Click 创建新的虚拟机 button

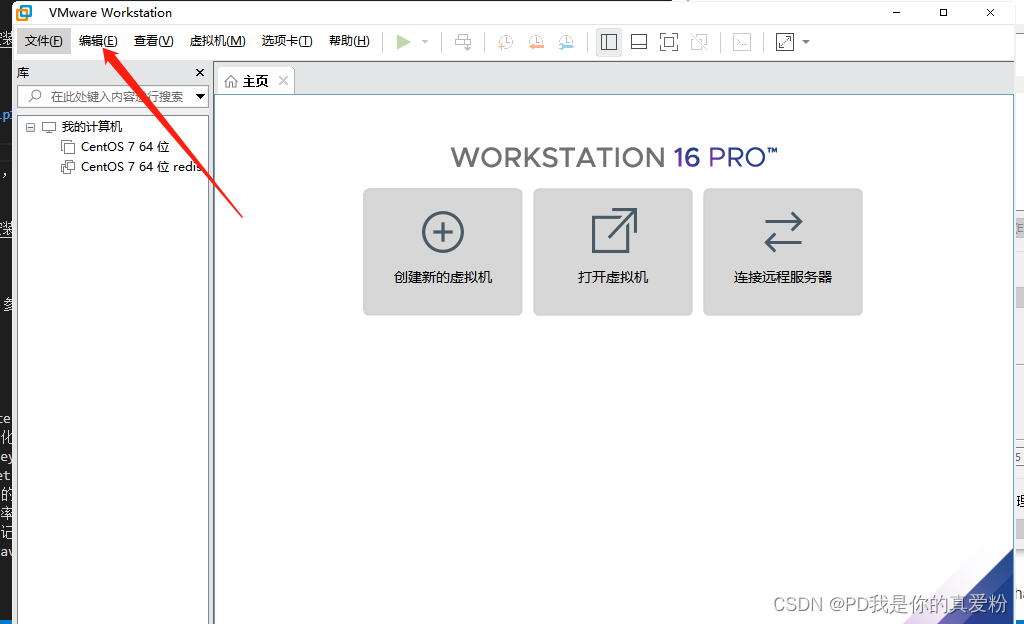pos(443,252)
